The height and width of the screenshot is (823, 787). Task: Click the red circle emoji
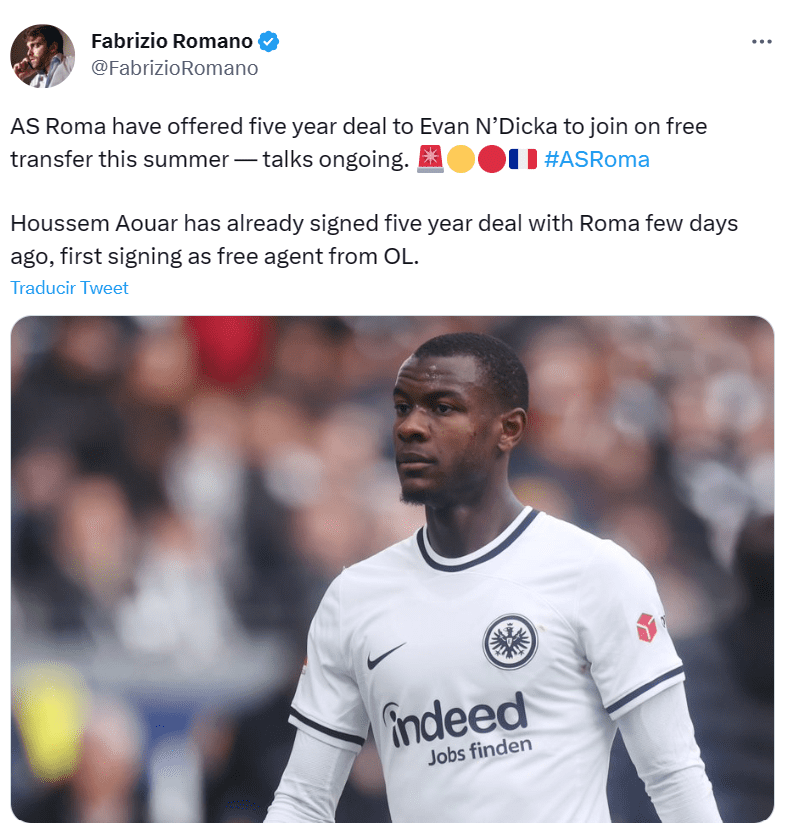click(x=491, y=159)
